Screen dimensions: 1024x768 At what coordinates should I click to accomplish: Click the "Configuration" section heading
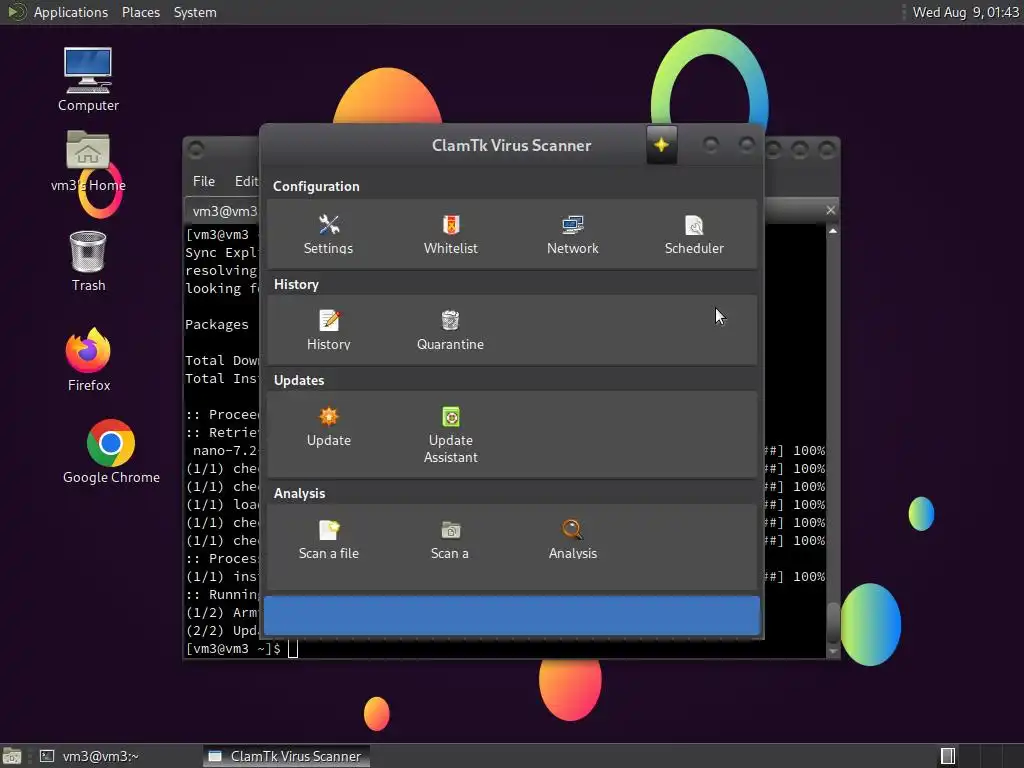coord(316,186)
